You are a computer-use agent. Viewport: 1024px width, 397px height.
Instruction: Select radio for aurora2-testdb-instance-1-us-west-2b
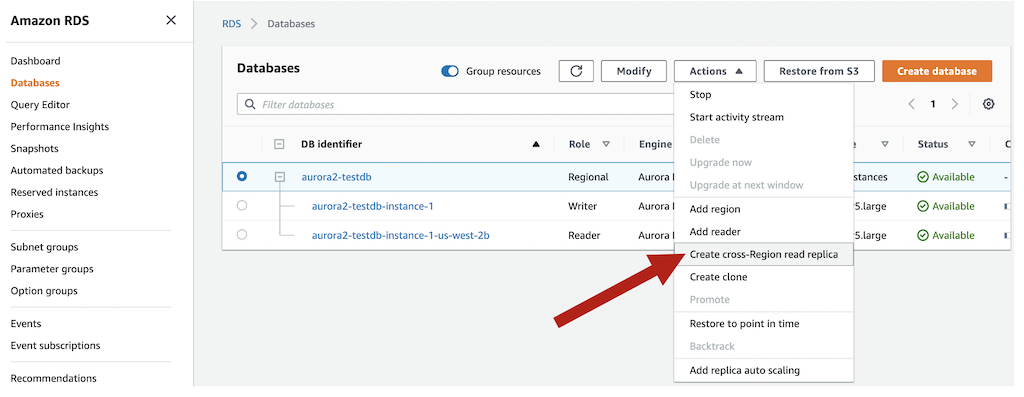(x=242, y=234)
